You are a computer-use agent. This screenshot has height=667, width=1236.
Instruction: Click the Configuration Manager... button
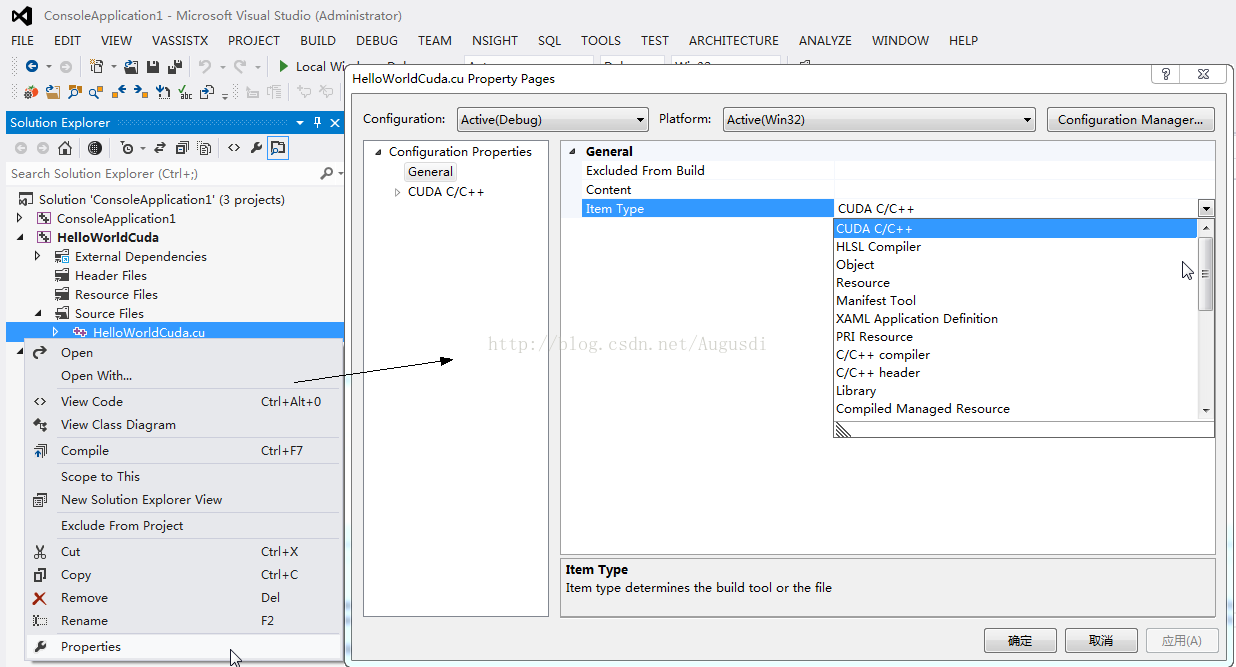[x=1130, y=119]
